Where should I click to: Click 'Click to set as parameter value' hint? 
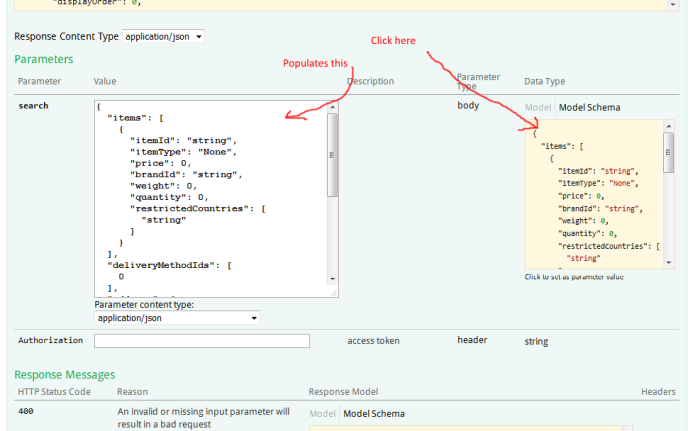click(x=574, y=277)
